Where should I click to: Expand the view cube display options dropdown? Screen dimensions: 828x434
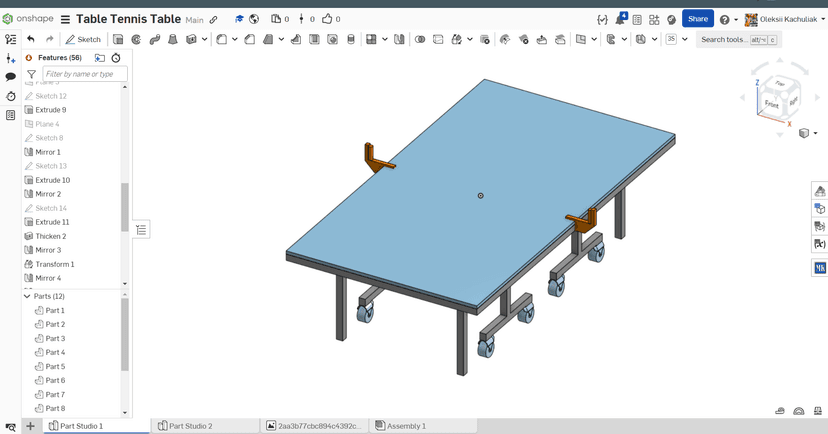click(x=806, y=133)
